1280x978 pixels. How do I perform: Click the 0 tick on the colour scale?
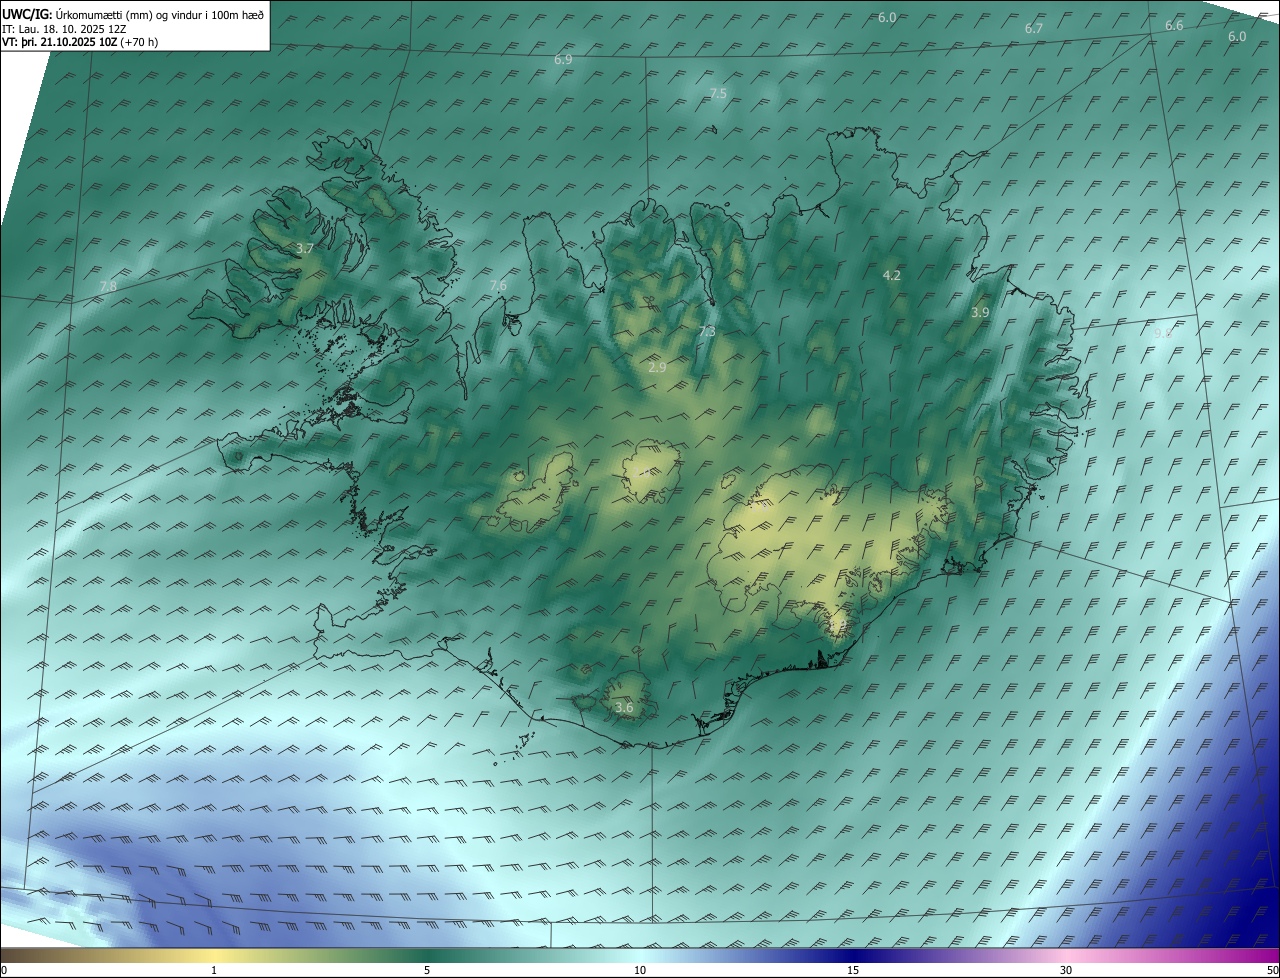point(4,971)
